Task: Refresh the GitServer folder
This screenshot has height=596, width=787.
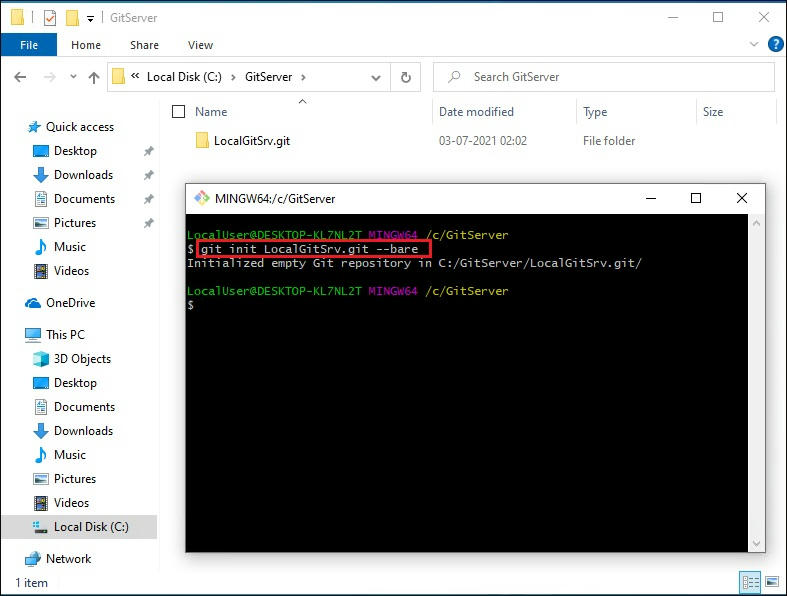Action: click(406, 77)
